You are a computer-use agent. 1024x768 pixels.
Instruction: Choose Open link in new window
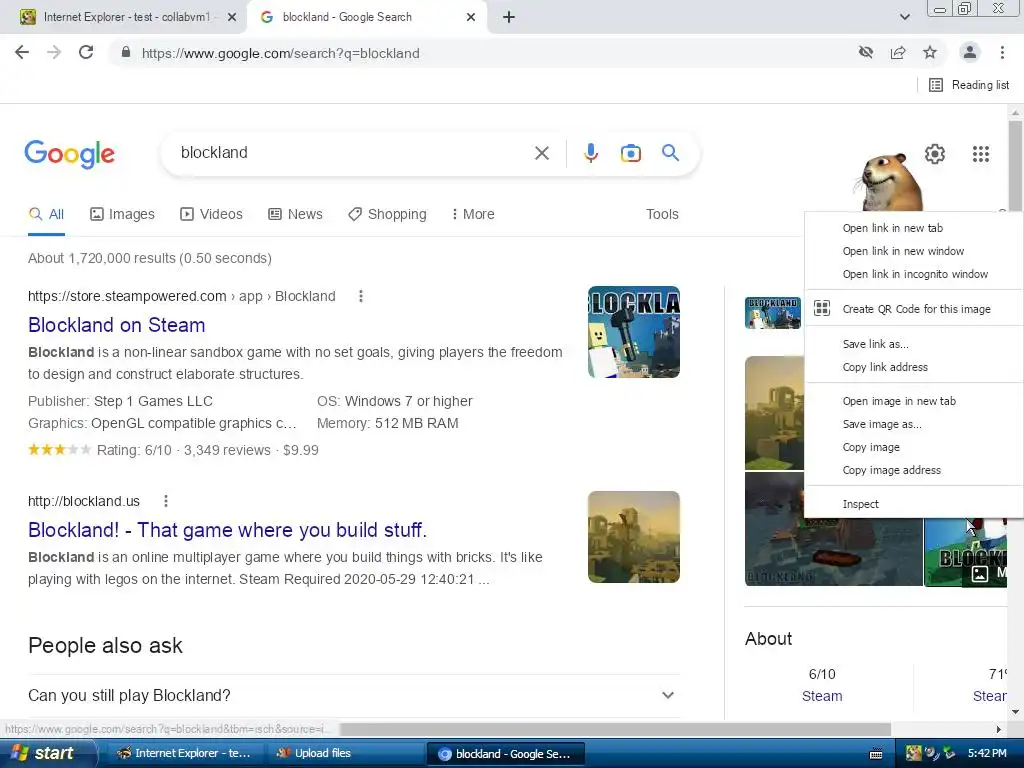[x=913, y=251]
